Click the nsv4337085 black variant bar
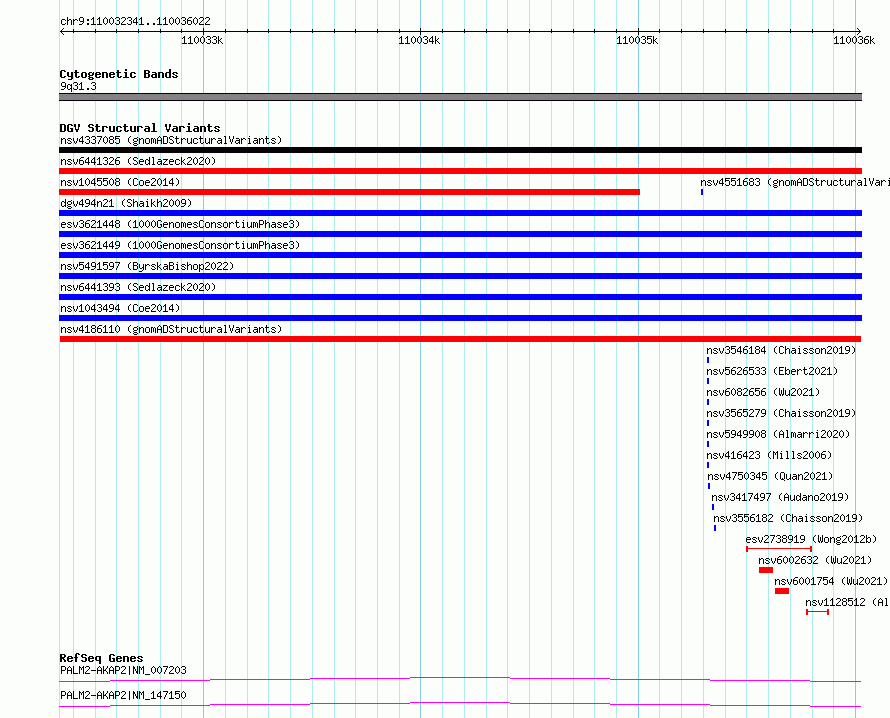The width and height of the screenshot is (890, 718). point(460,150)
